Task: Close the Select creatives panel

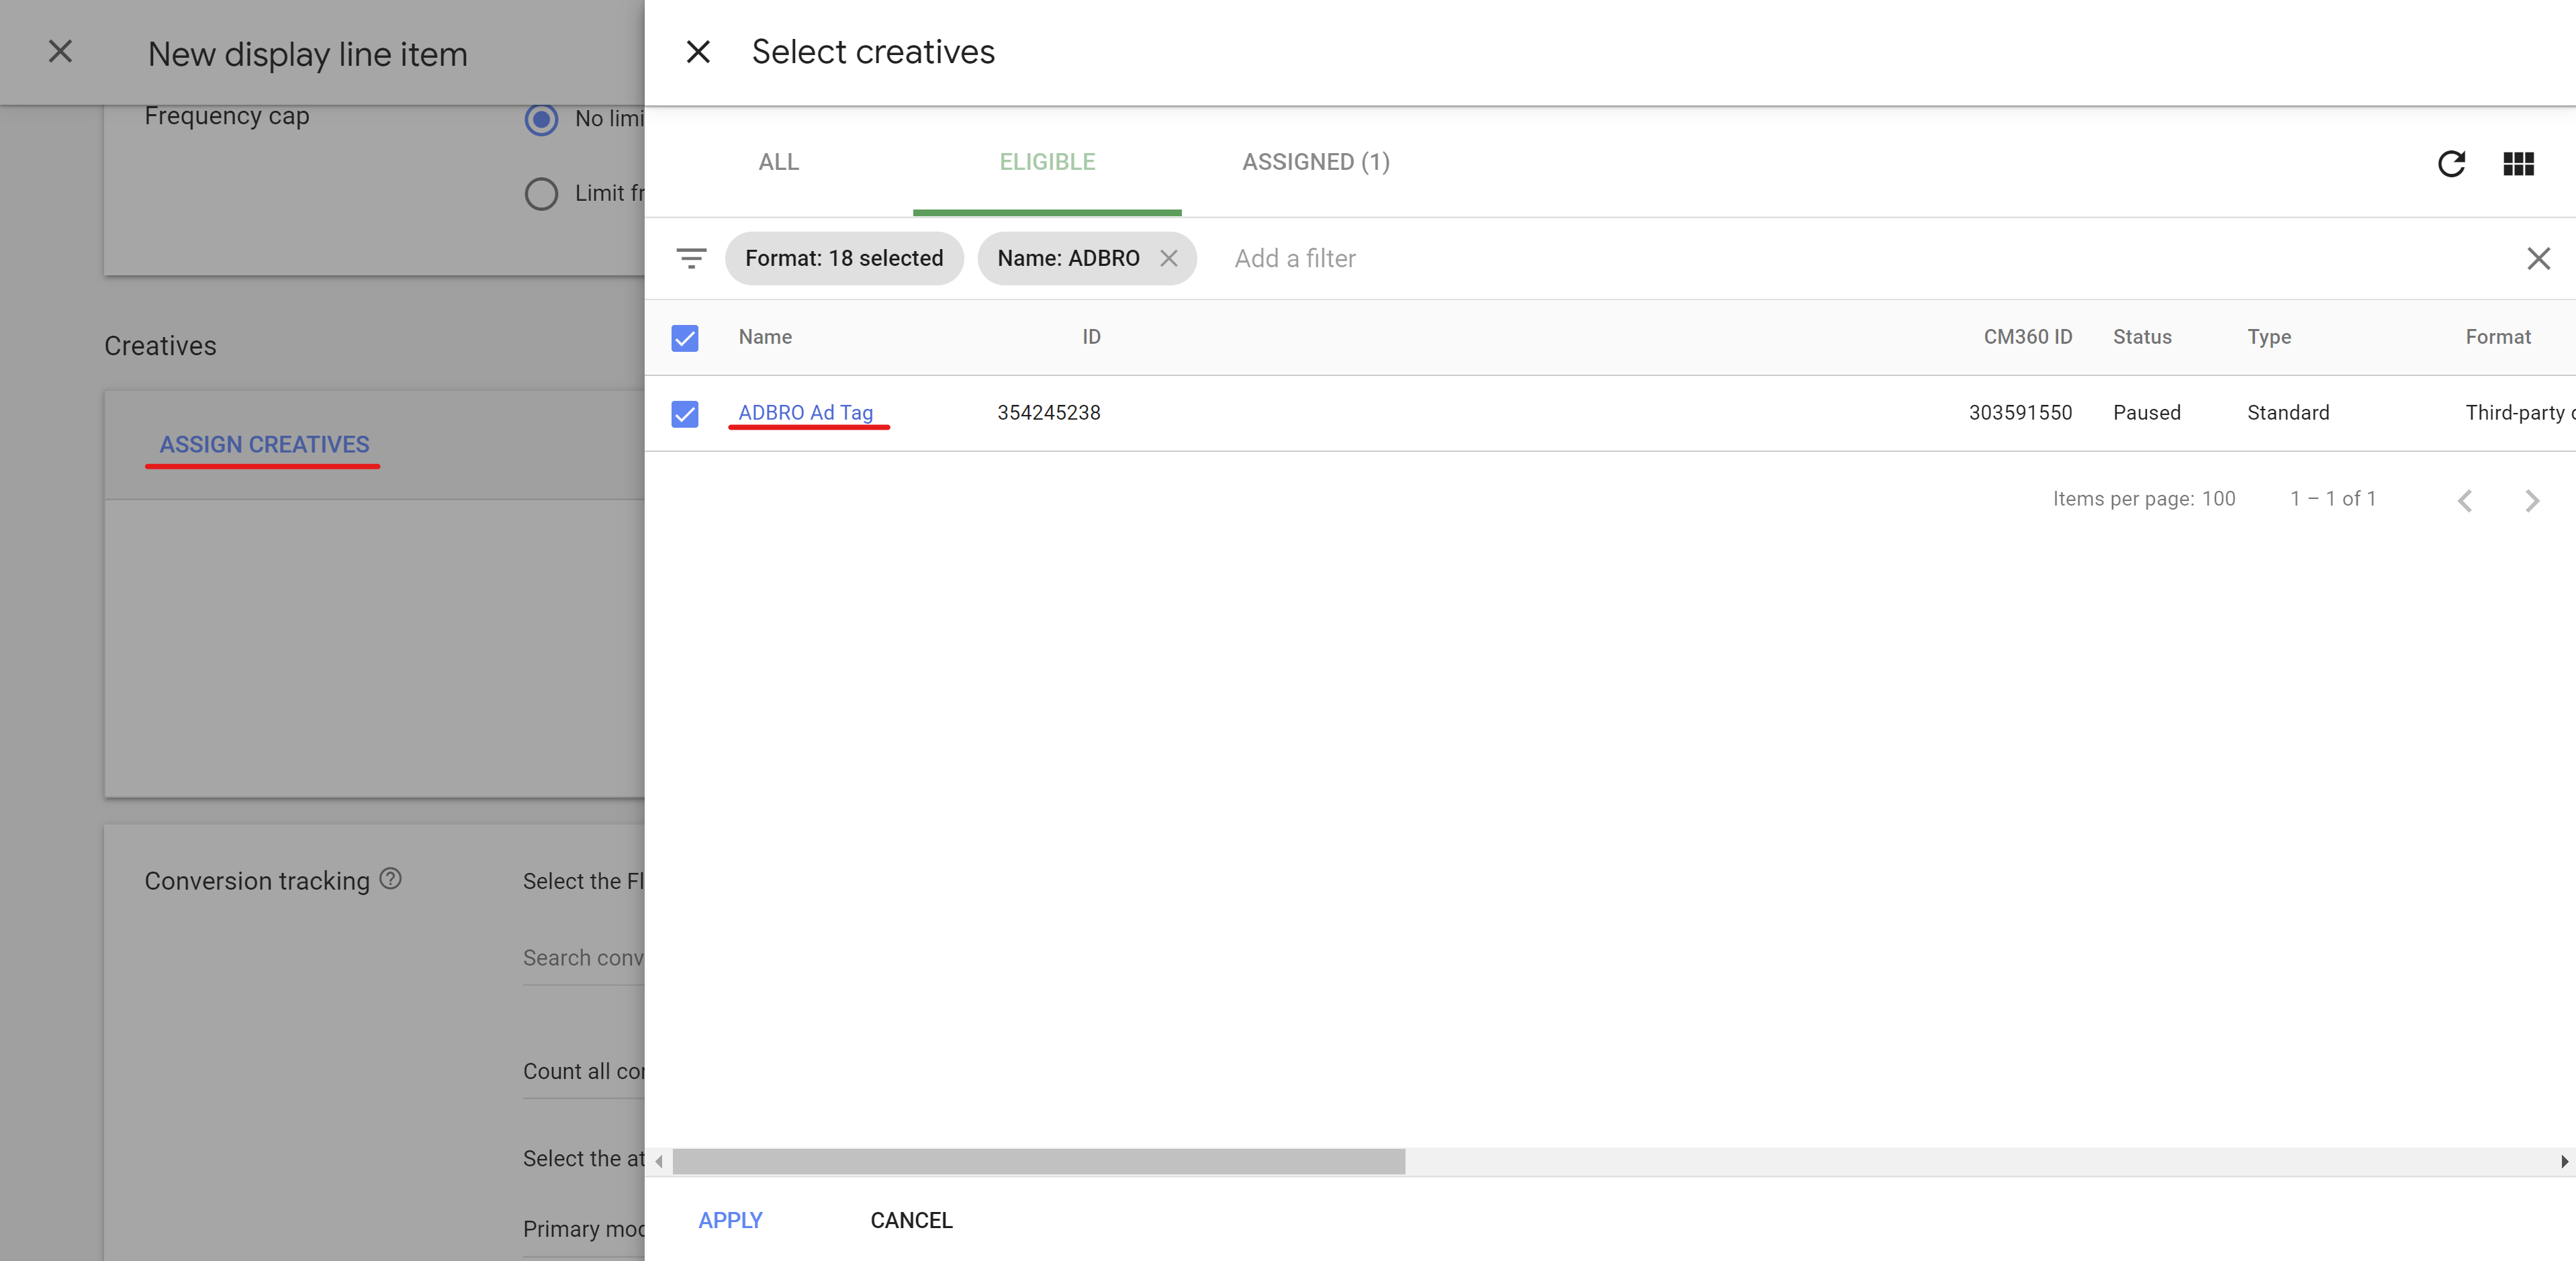Action: [x=698, y=52]
